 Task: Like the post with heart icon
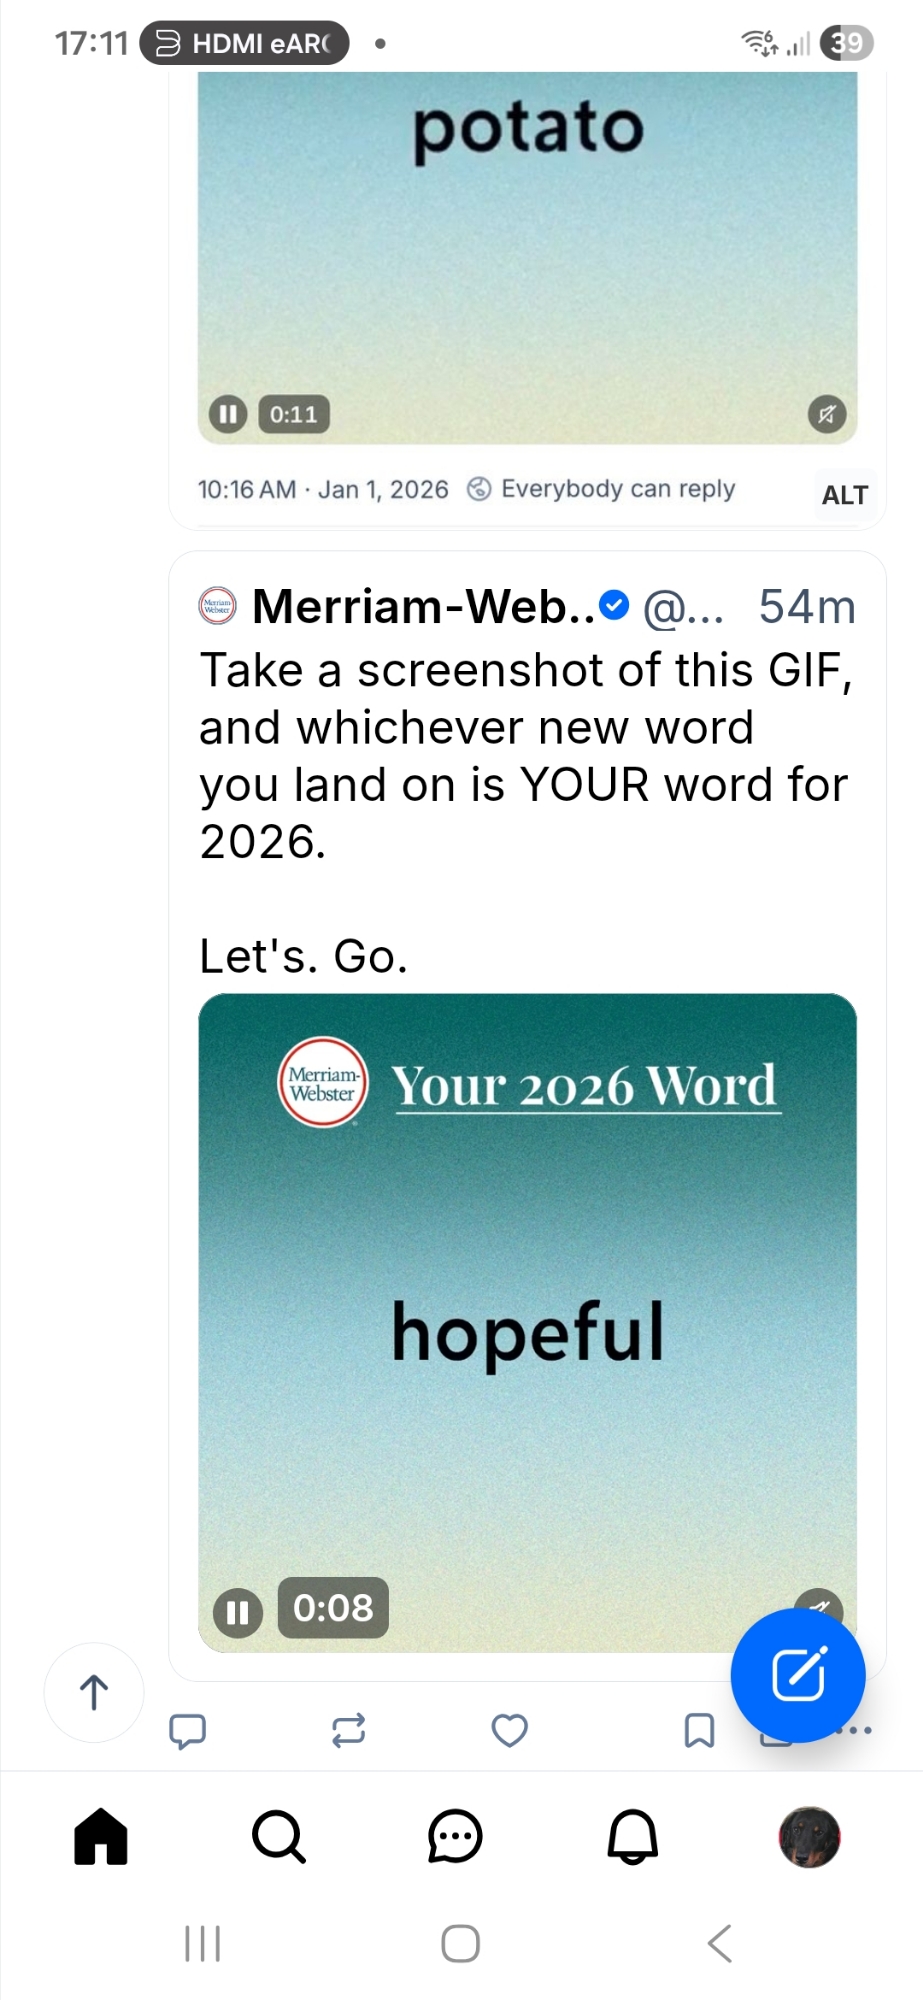click(509, 1730)
